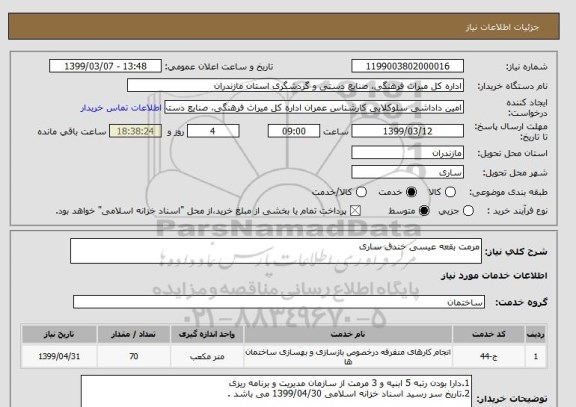Toggle the اسناد خزانه اسلامی payment checkbox
576x407 pixels.
click(x=355, y=211)
